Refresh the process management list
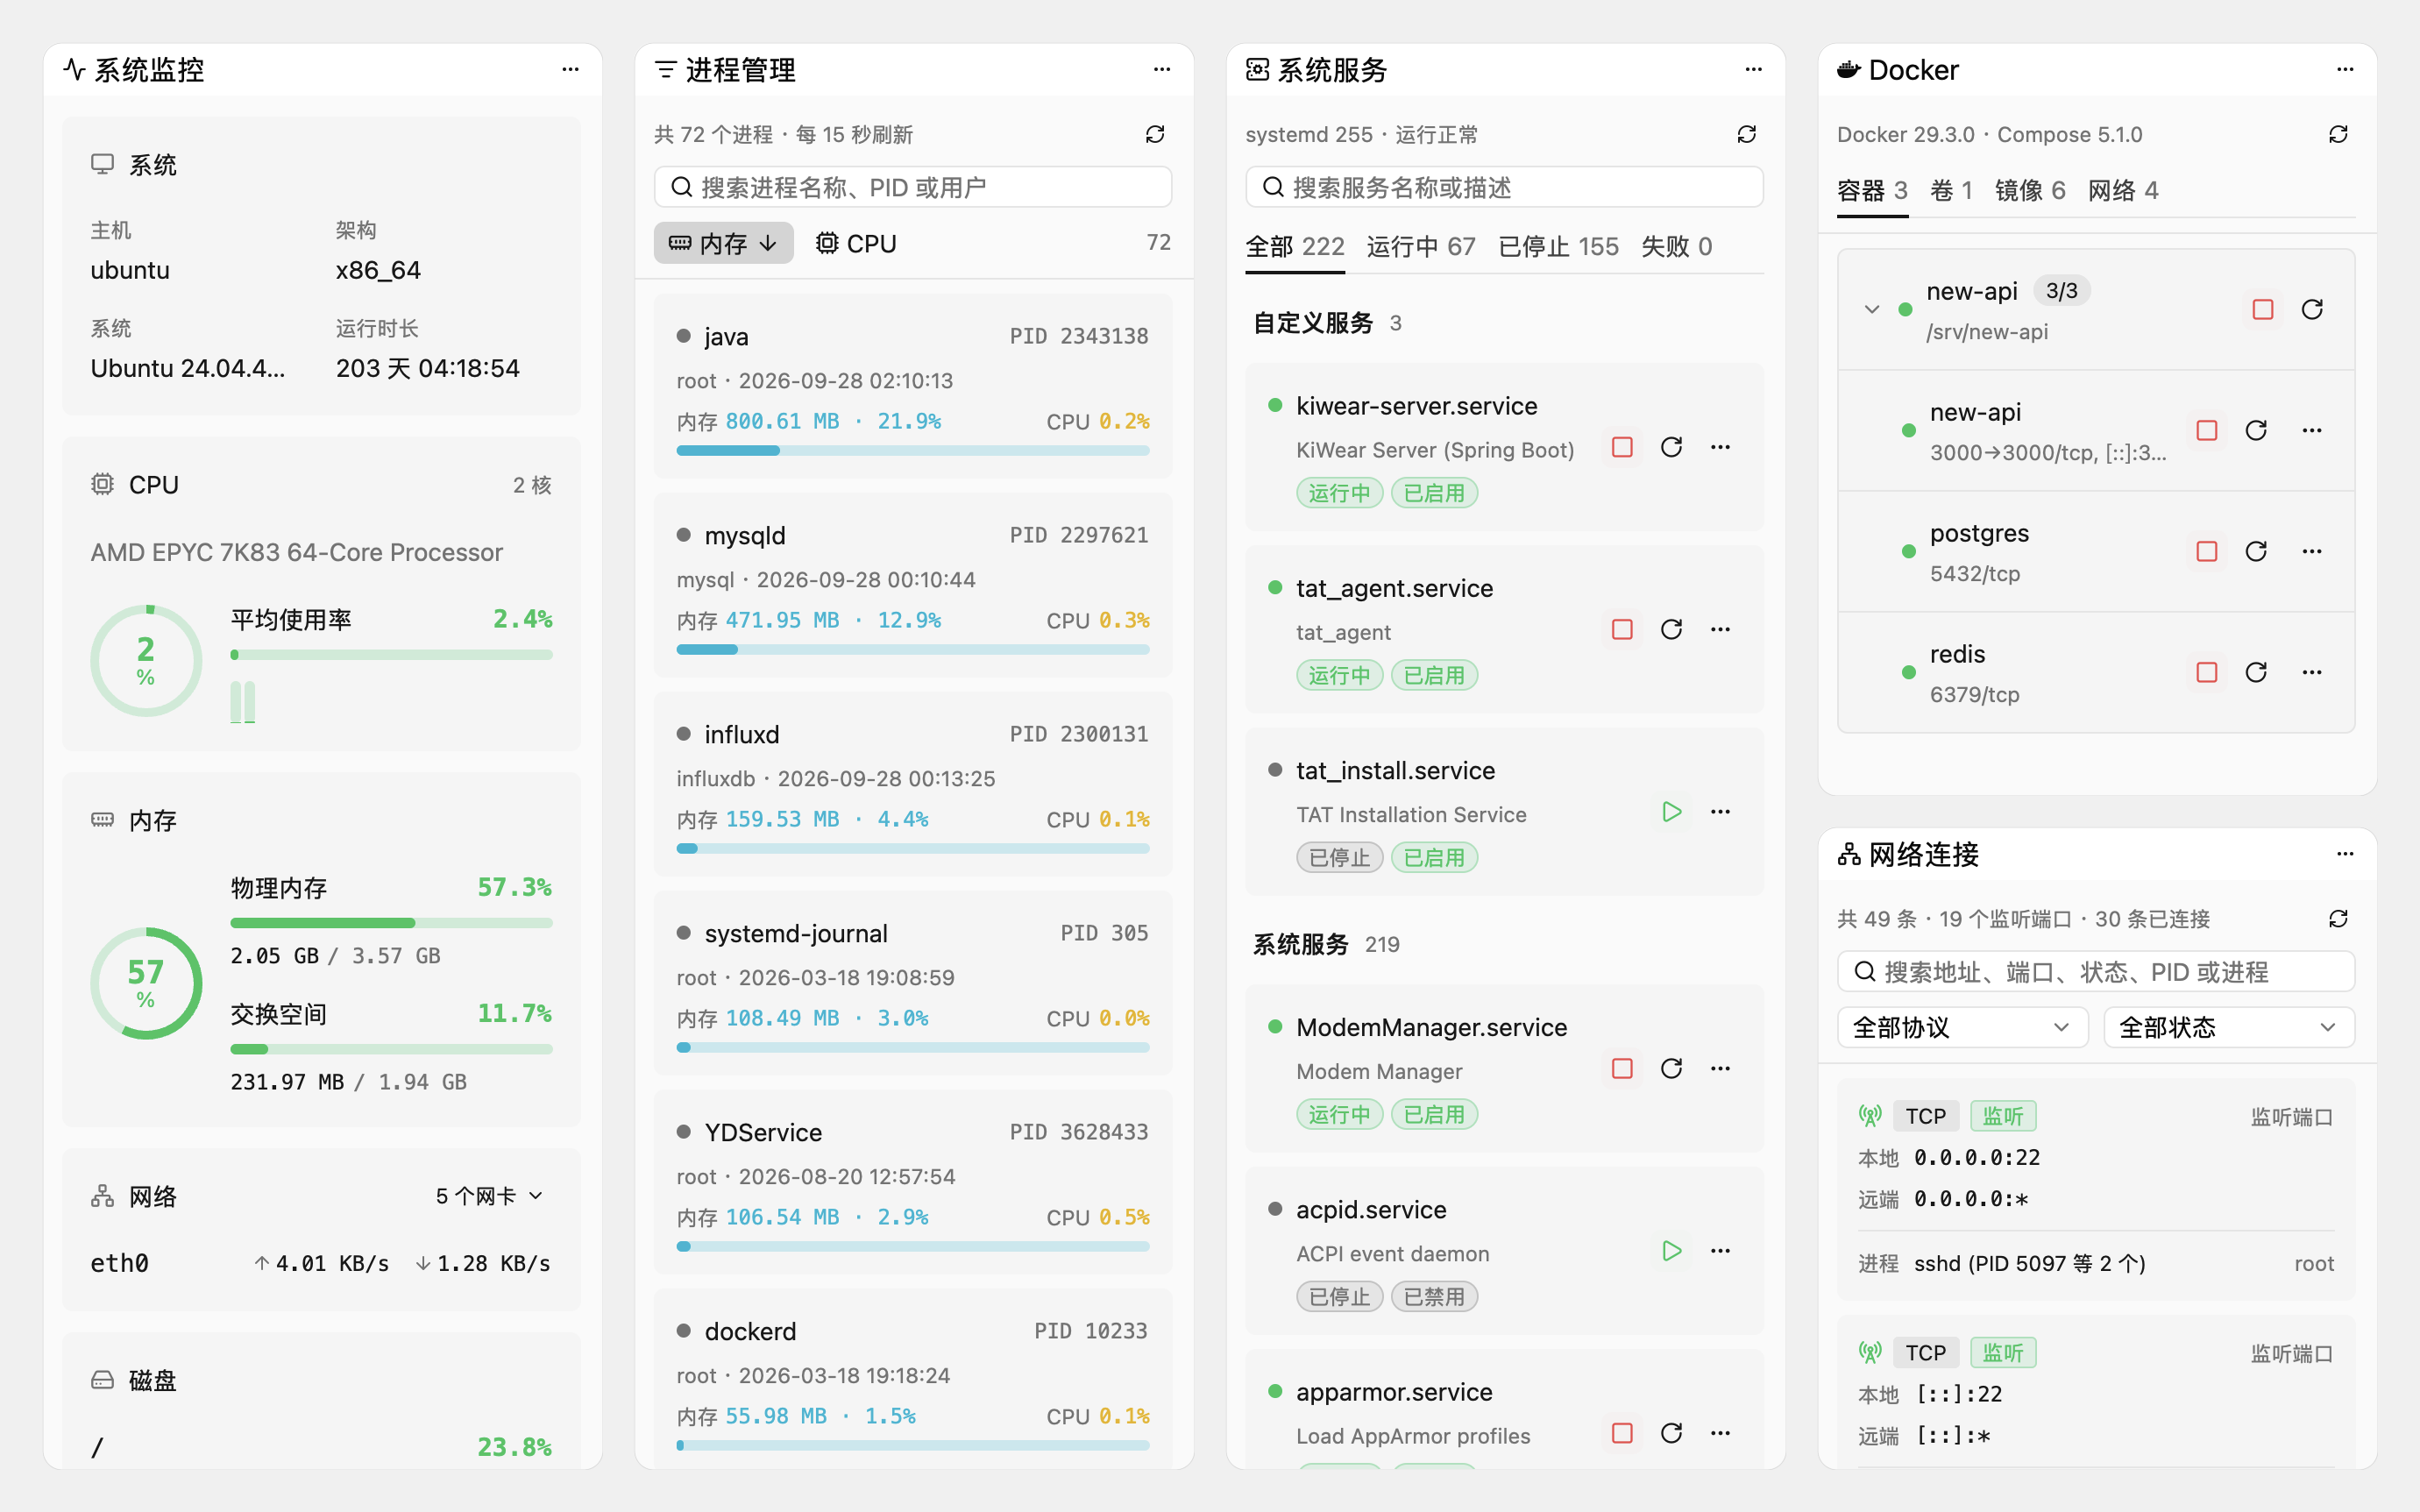 1155,134
